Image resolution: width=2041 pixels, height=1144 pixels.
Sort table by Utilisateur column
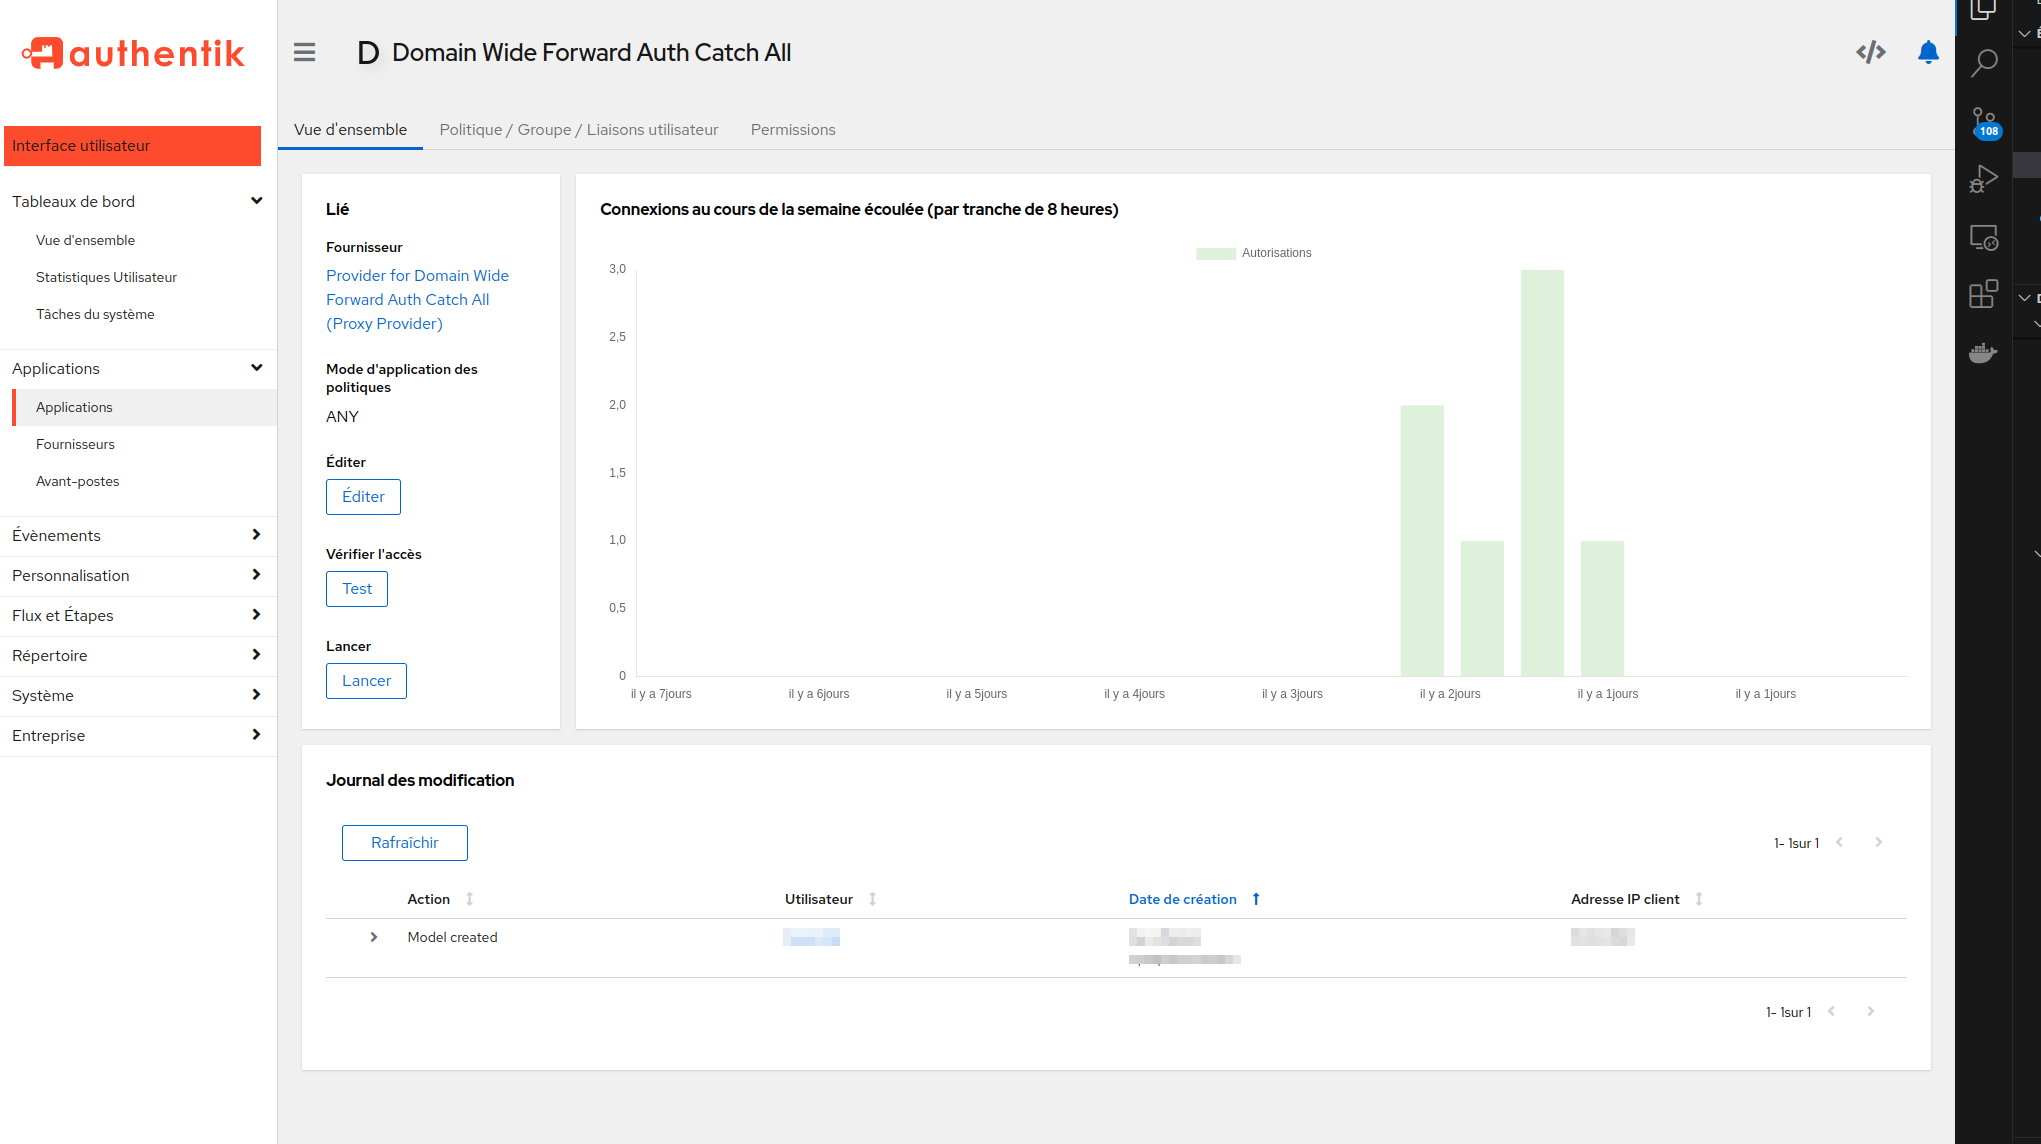[872, 899]
